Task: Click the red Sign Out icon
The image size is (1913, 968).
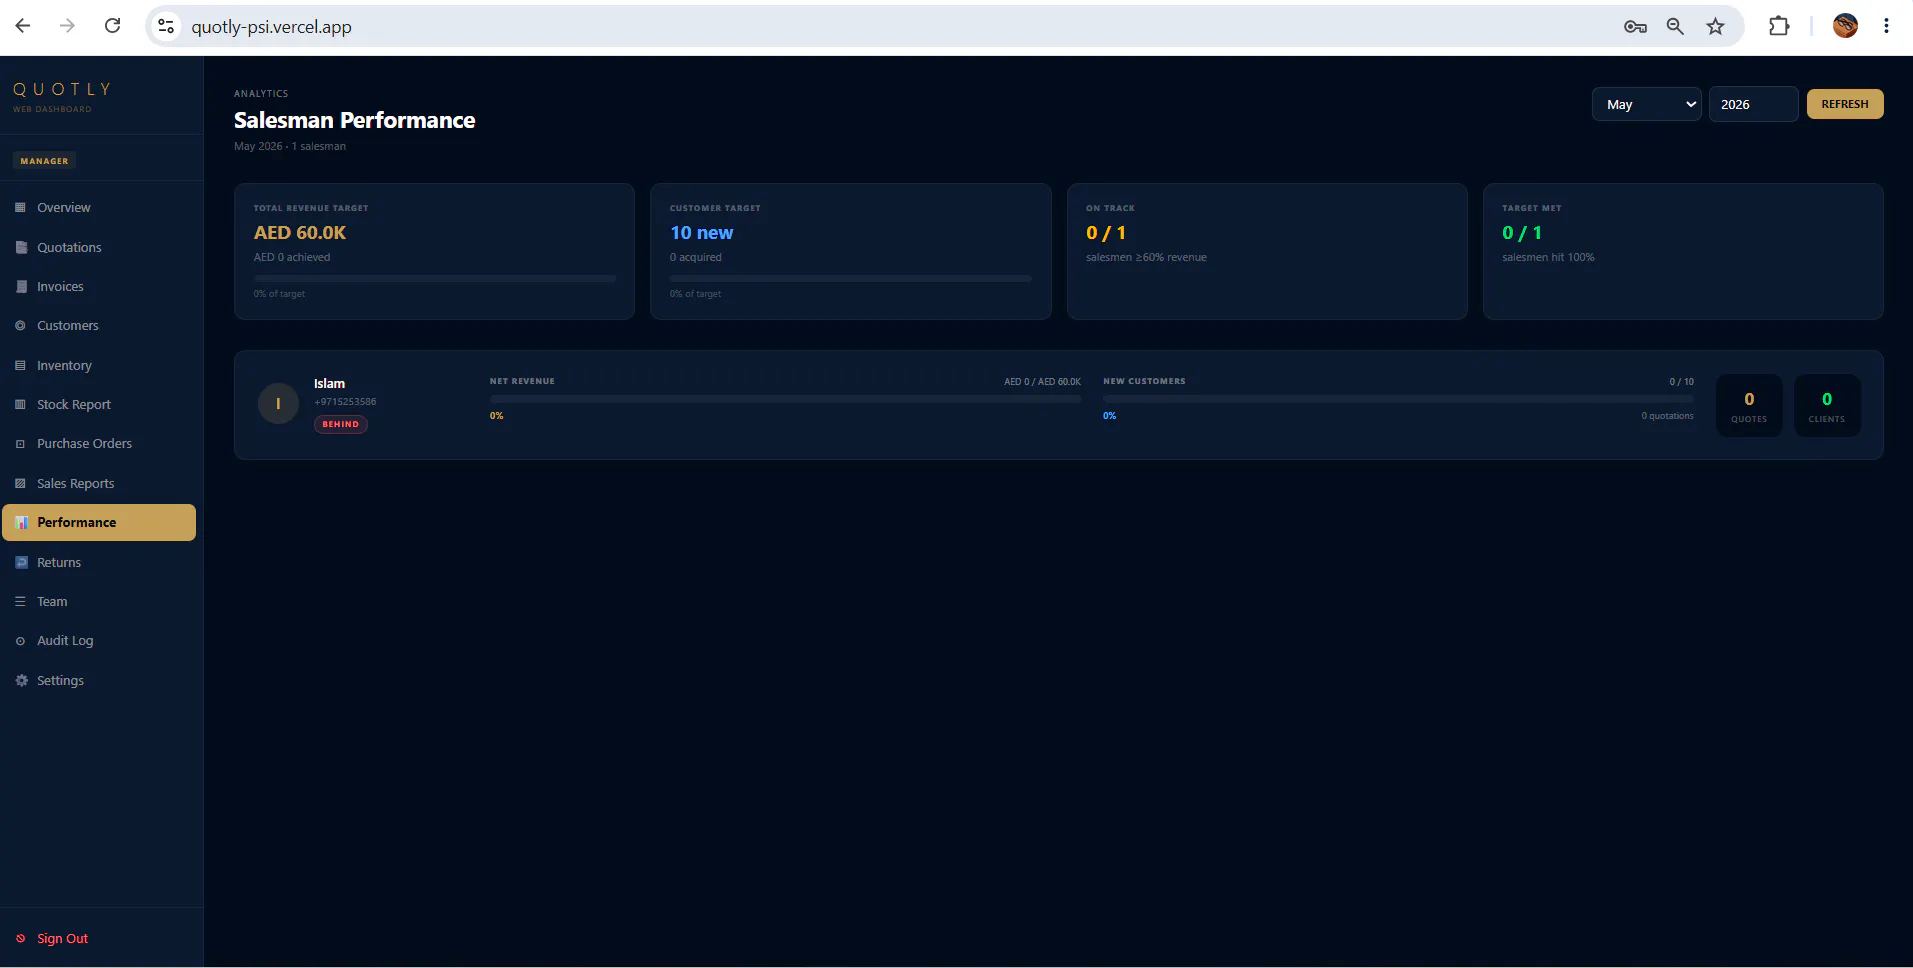Action: [x=20, y=938]
